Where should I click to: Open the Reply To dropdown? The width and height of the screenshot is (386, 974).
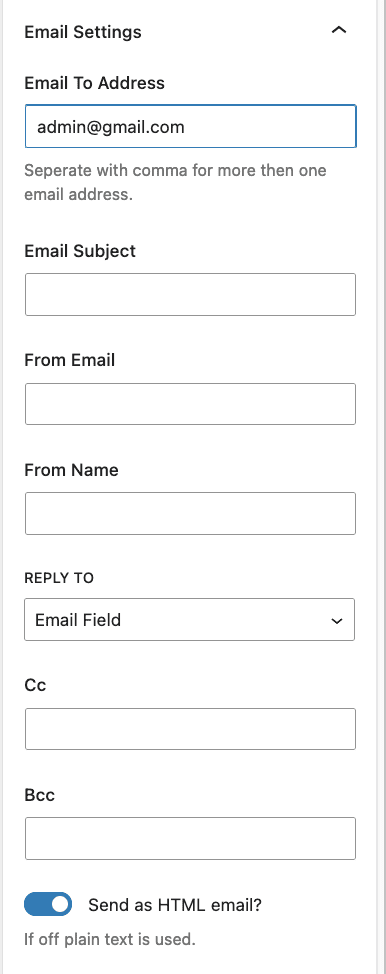(x=190, y=619)
